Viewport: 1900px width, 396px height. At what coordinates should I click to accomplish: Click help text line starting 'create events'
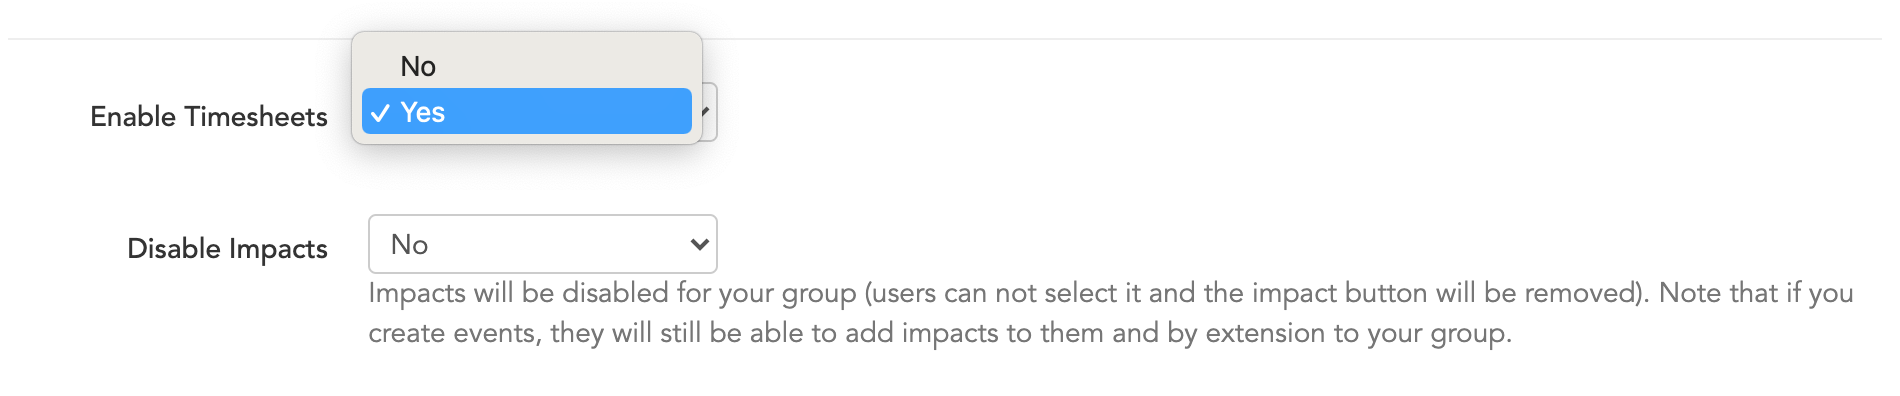click(x=940, y=333)
